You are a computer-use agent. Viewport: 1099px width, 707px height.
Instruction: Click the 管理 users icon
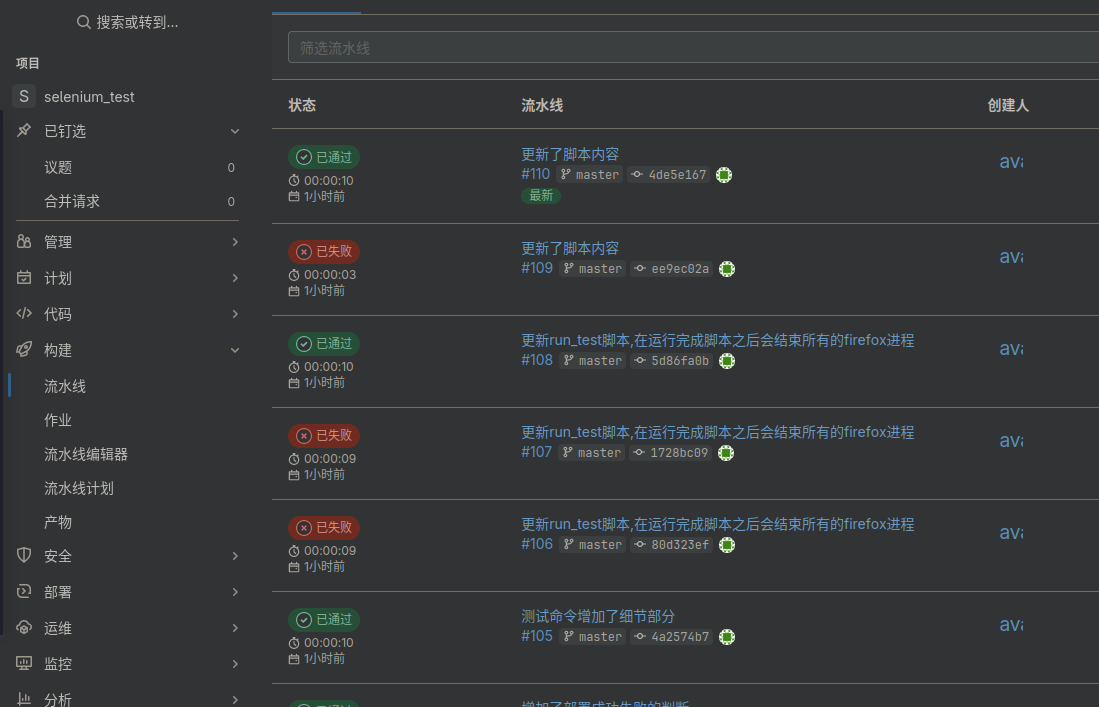(24, 242)
